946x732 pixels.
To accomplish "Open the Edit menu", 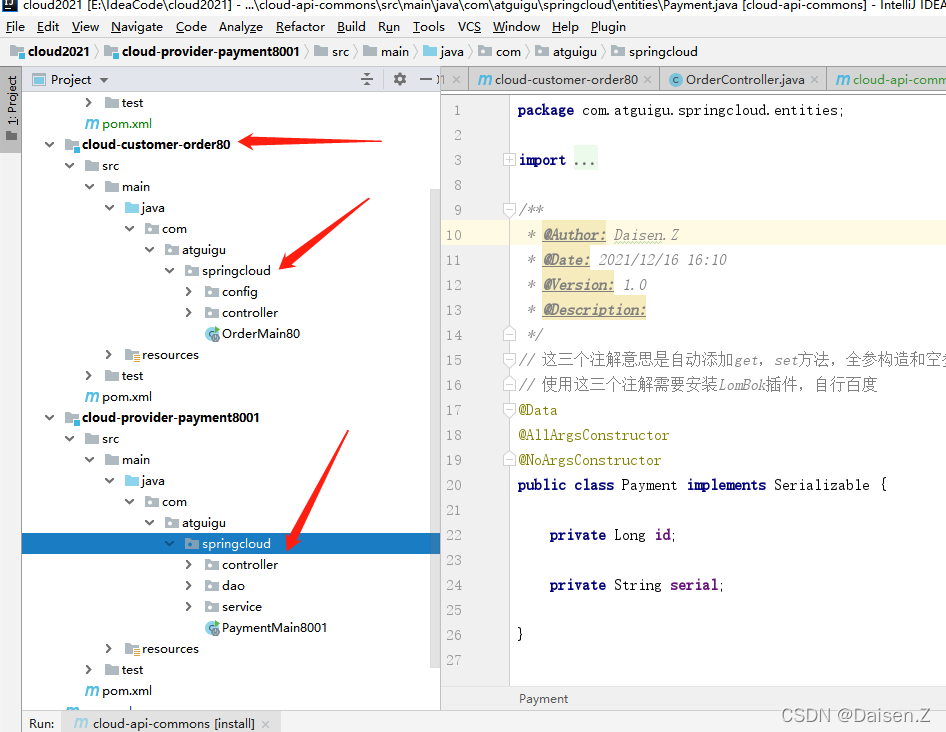I will pyautogui.click(x=48, y=27).
